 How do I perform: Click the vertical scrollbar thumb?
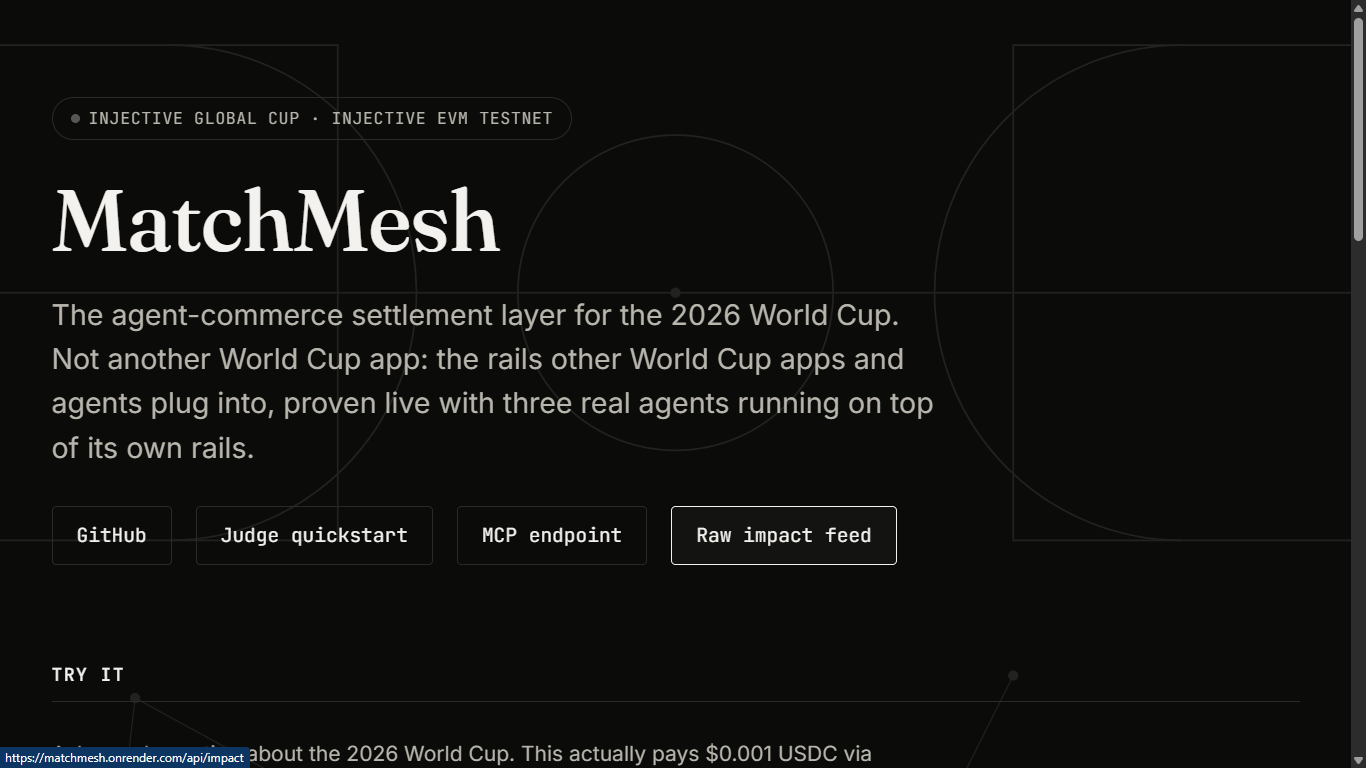(1358, 129)
